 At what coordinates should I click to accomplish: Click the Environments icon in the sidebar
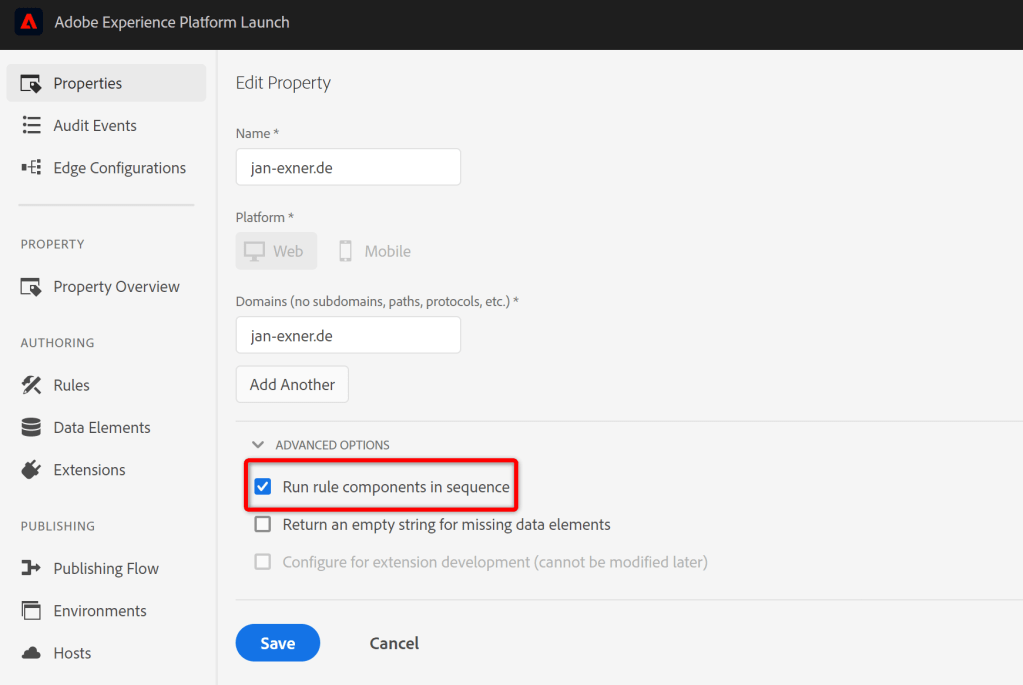click(x=30, y=610)
